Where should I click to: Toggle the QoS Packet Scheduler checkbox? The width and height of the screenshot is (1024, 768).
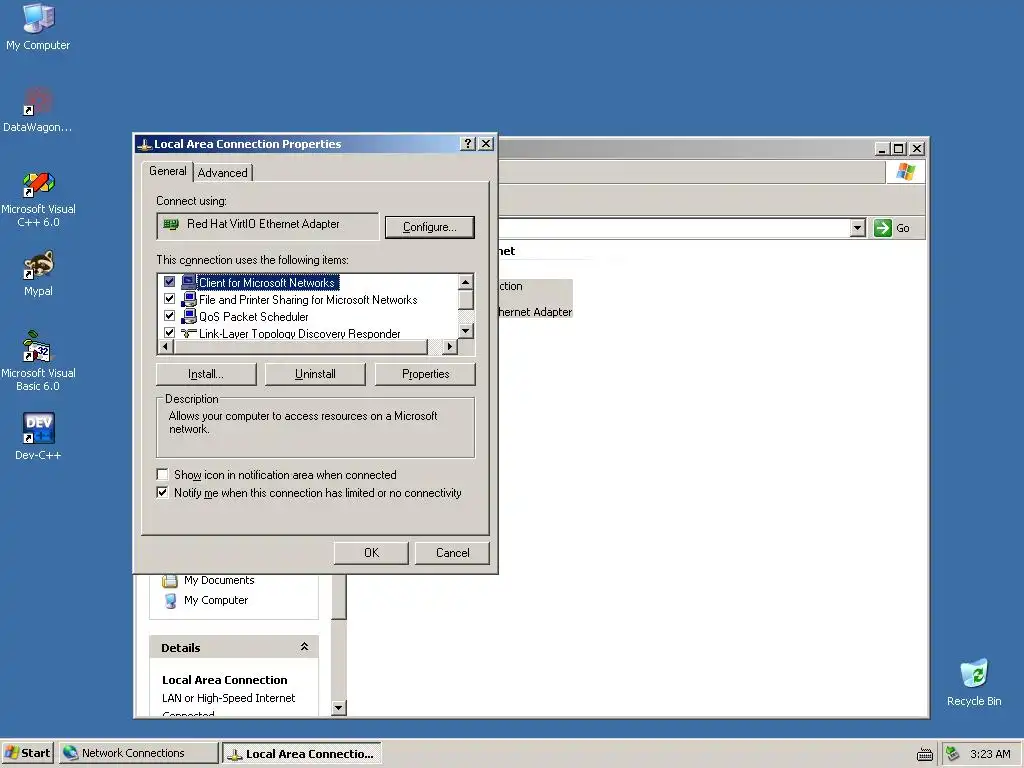pos(169,315)
